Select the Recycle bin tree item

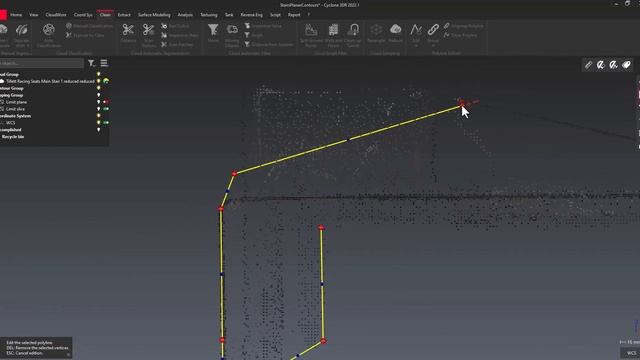pyautogui.click(x=13, y=137)
